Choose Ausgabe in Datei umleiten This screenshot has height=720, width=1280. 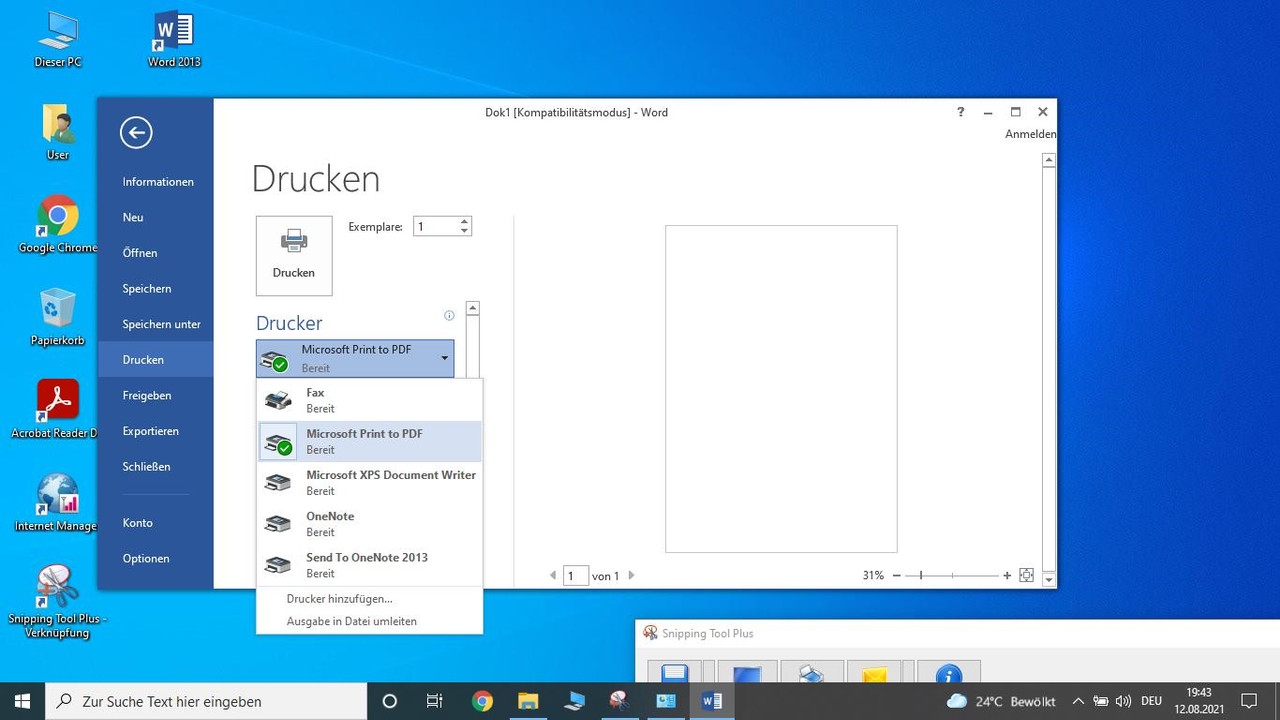[351, 621]
